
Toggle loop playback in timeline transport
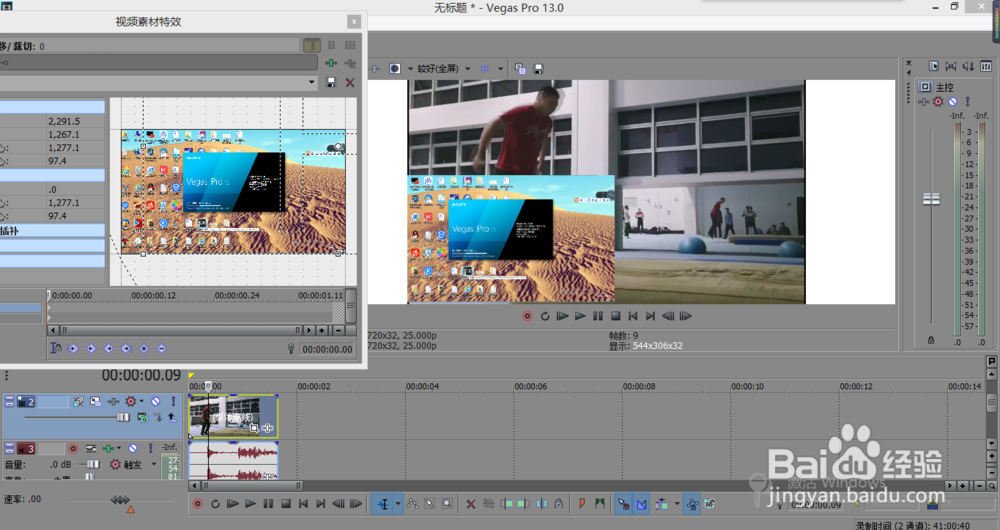(x=216, y=504)
